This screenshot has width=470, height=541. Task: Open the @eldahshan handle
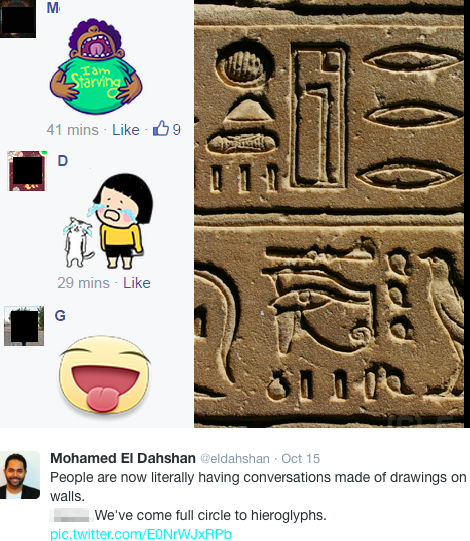coord(235,459)
